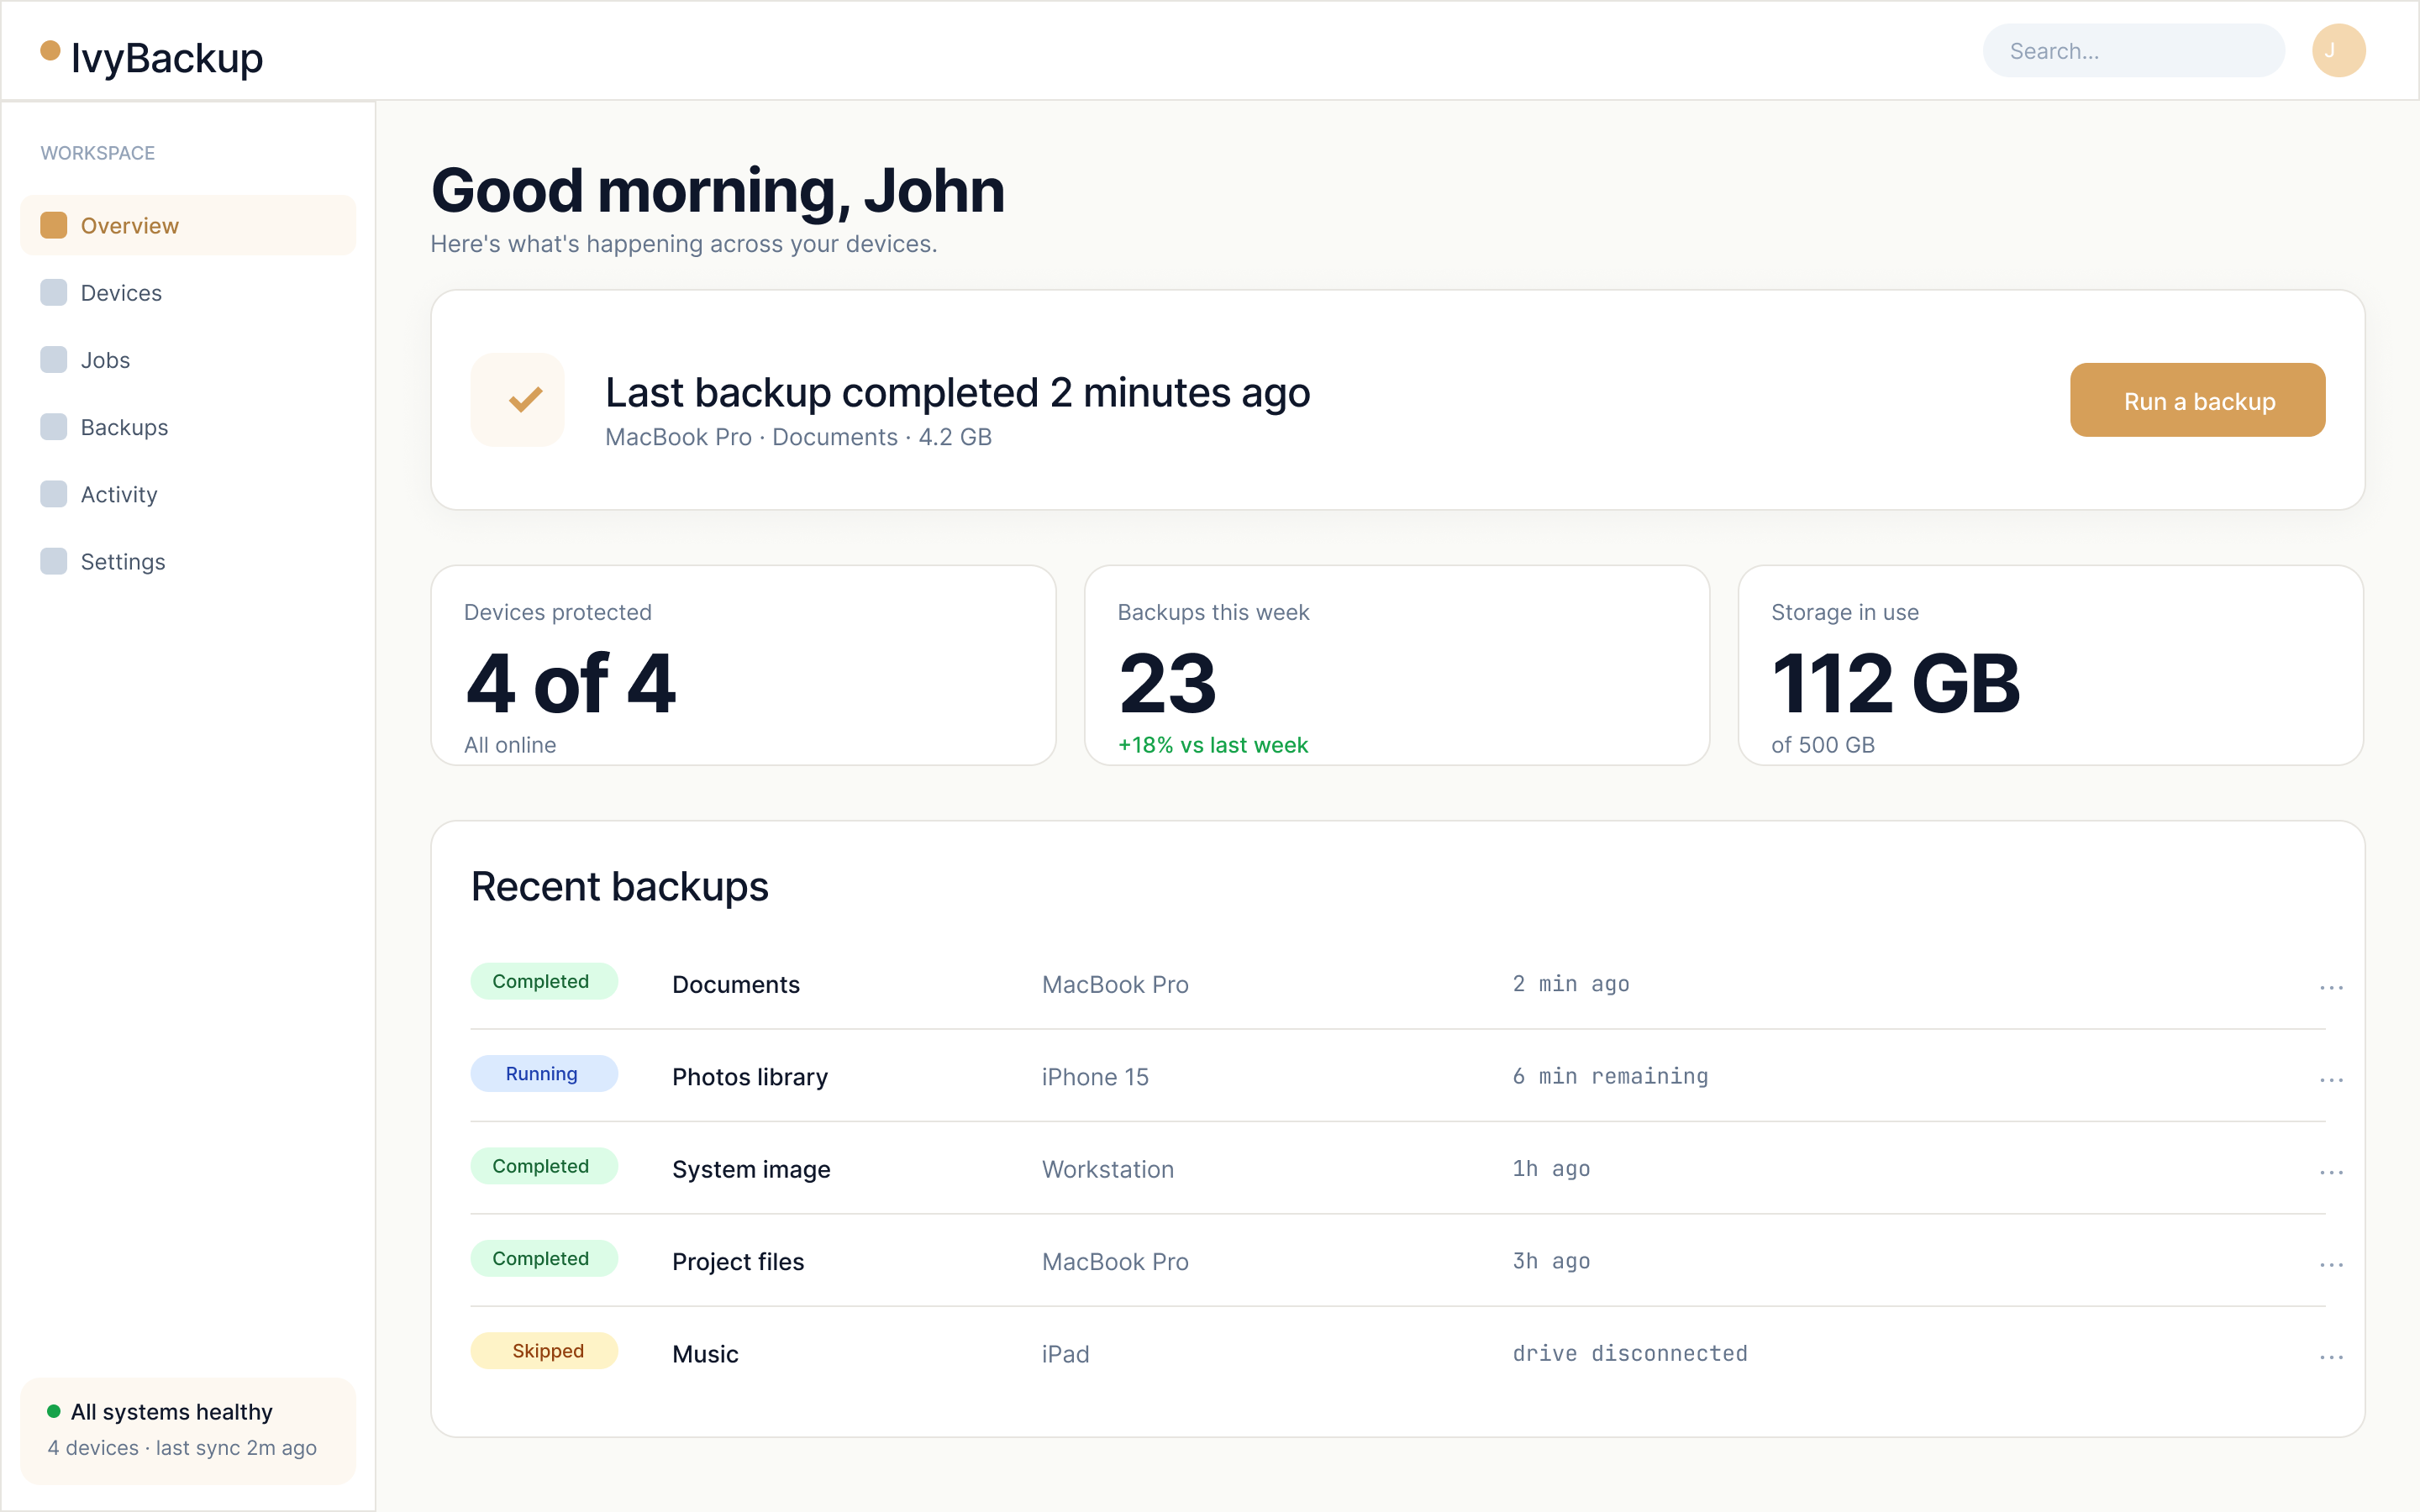Click '4 devices · last sync 2m ago' text

[182, 1447]
